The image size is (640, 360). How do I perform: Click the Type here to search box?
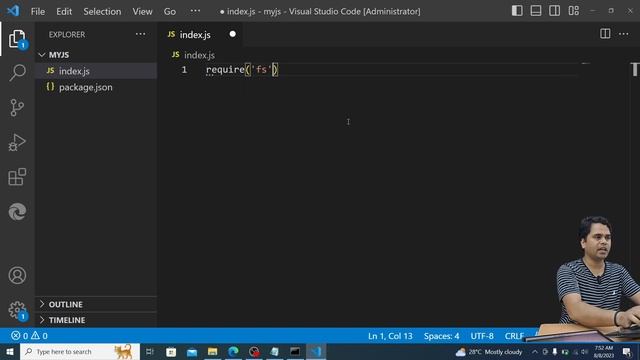[x=80, y=352]
